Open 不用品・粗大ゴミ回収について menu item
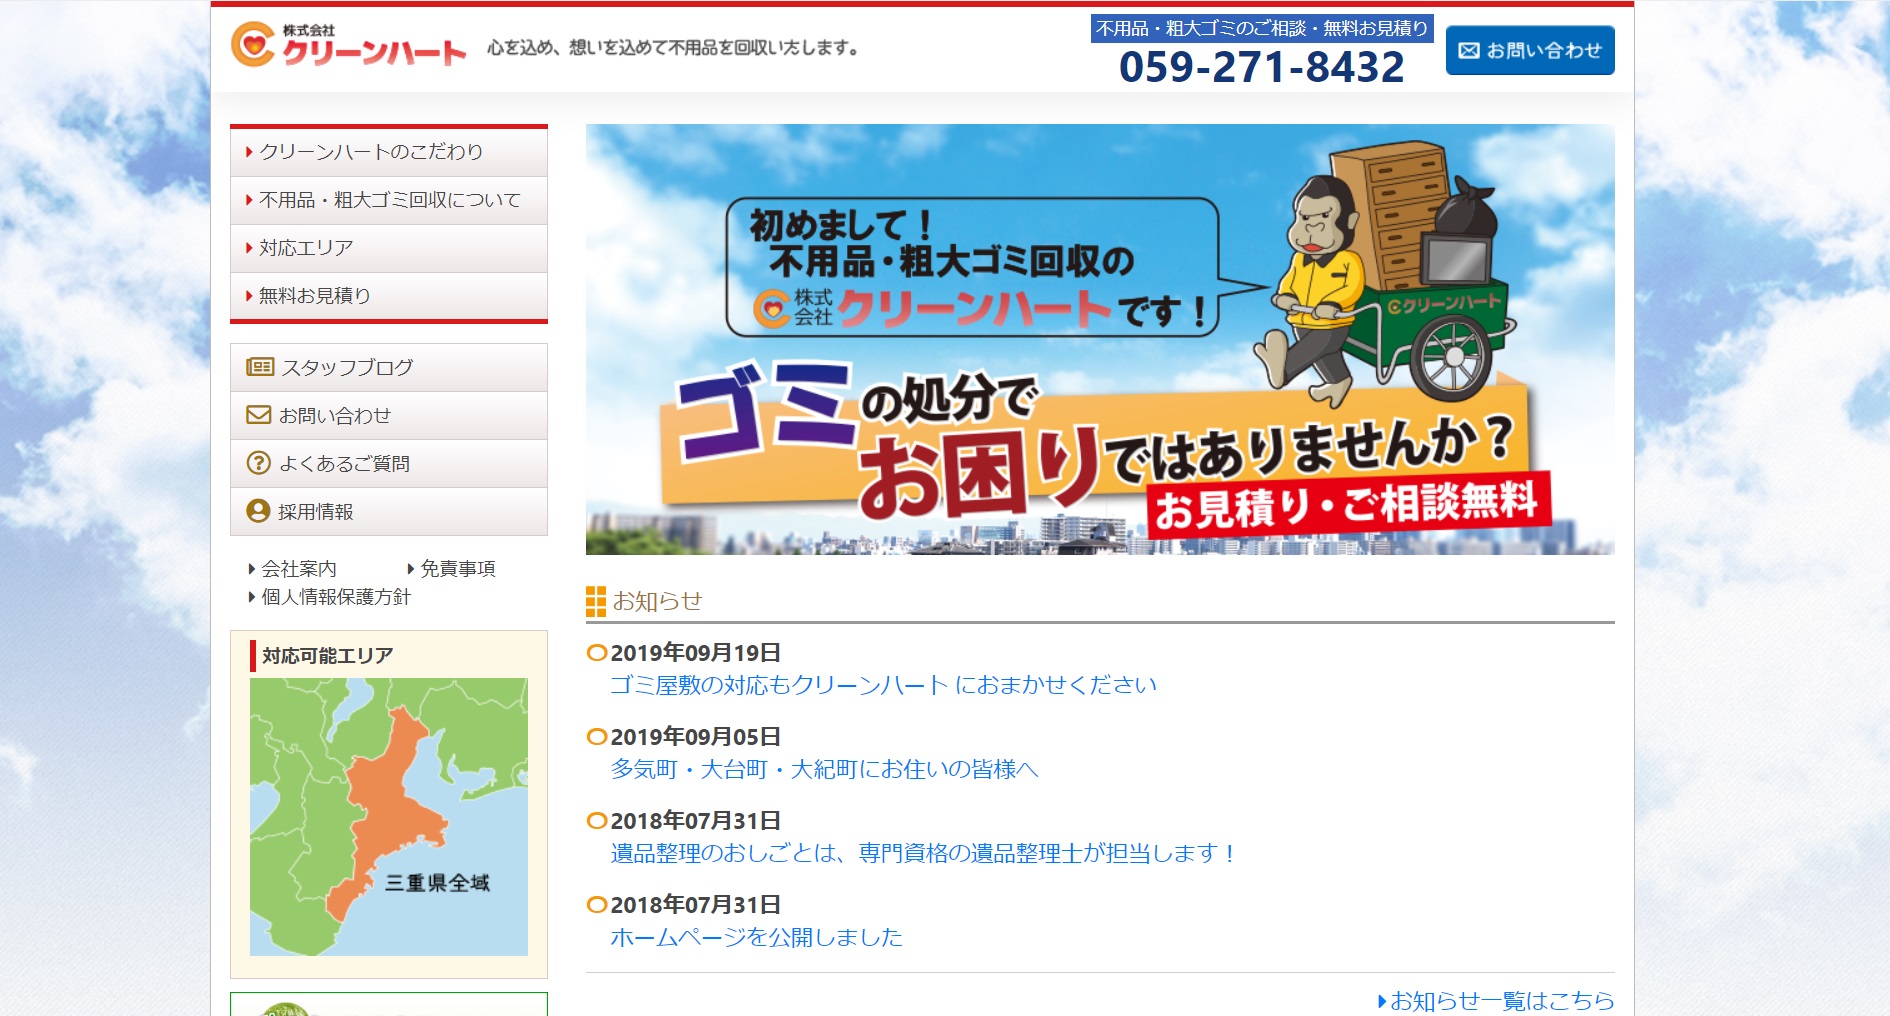Image resolution: width=1890 pixels, height=1016 pixels. [389, 200]
